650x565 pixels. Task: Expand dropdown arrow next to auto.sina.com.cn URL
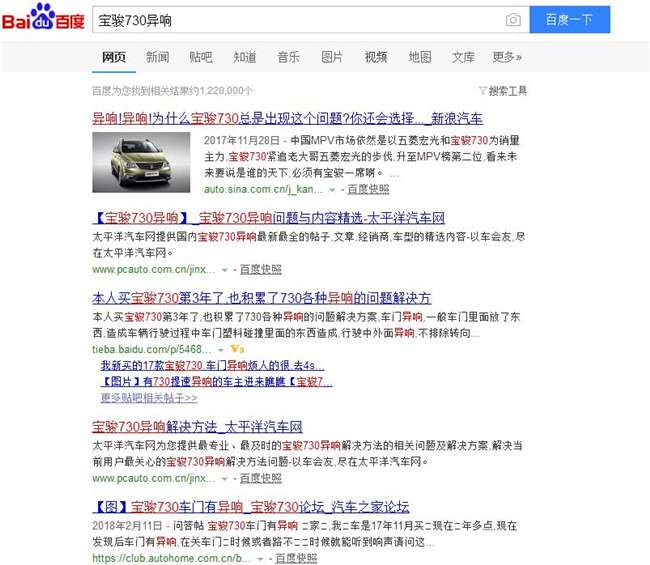[x=332, y=190]
